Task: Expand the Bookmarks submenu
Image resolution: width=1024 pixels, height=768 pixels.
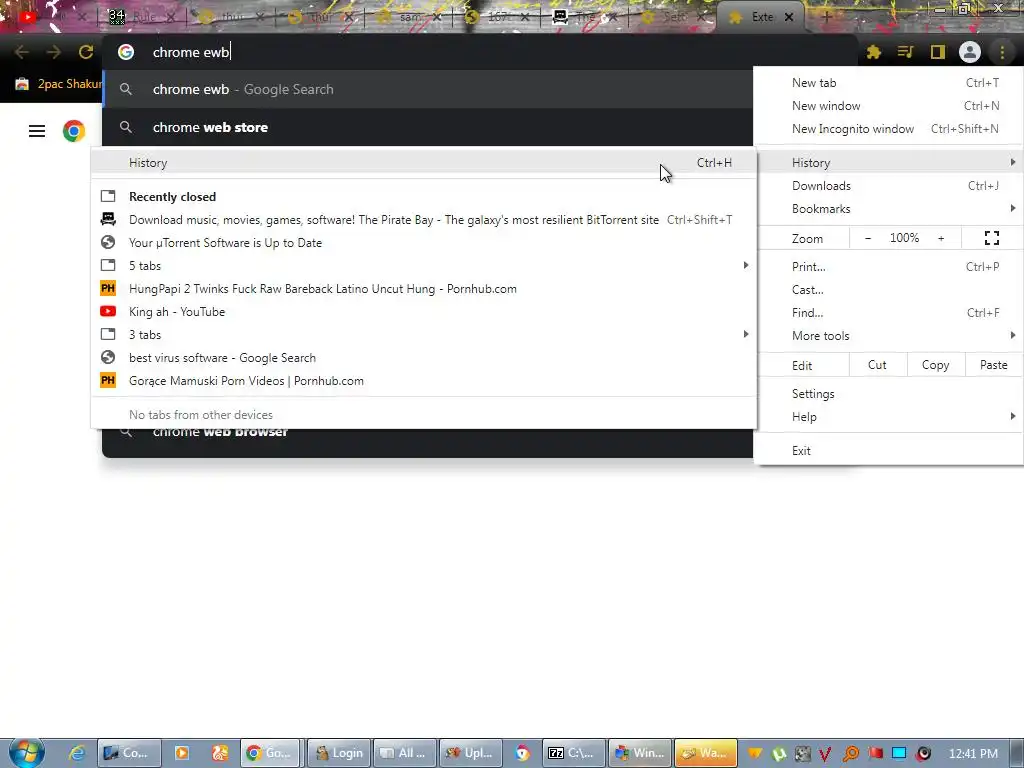Action: (x=888, y=209)
